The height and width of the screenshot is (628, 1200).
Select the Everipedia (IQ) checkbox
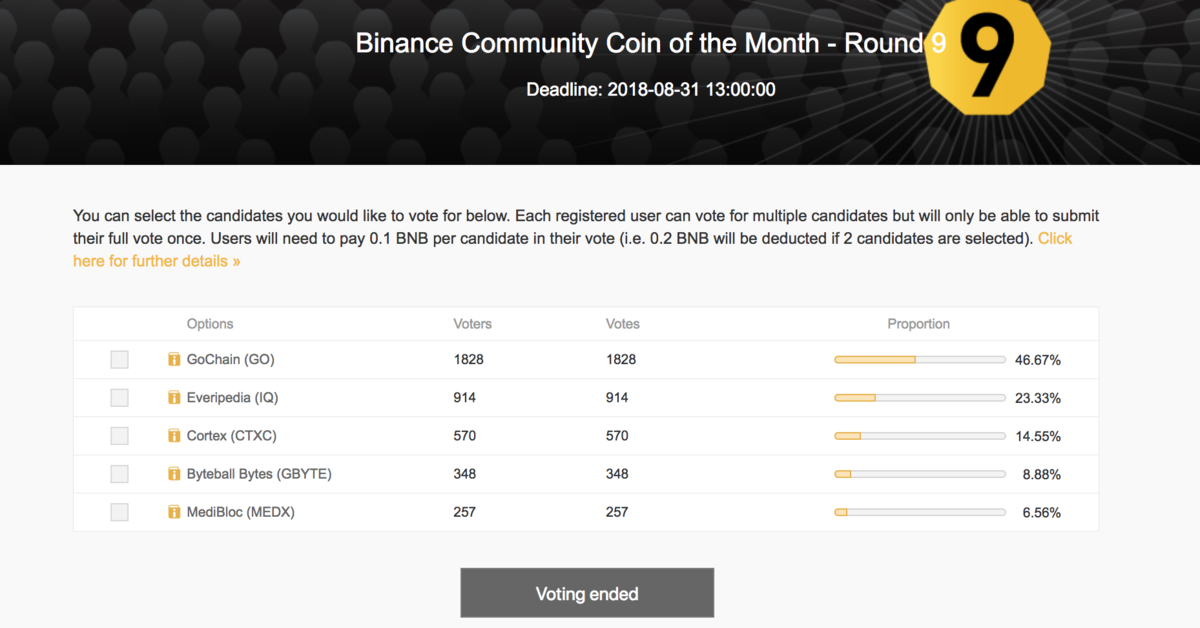point(119,397)
